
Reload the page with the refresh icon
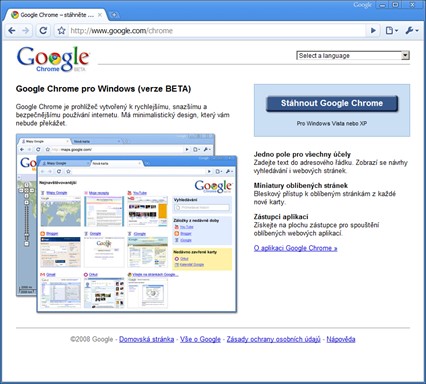43,31
